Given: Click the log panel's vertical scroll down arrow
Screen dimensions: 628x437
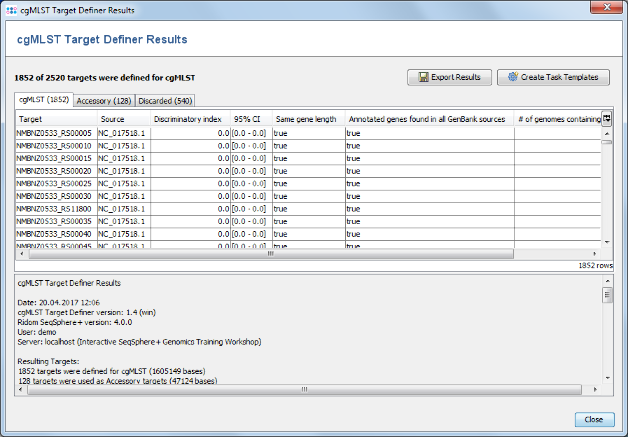Looking at the screenshot, I should coord(607,378).
